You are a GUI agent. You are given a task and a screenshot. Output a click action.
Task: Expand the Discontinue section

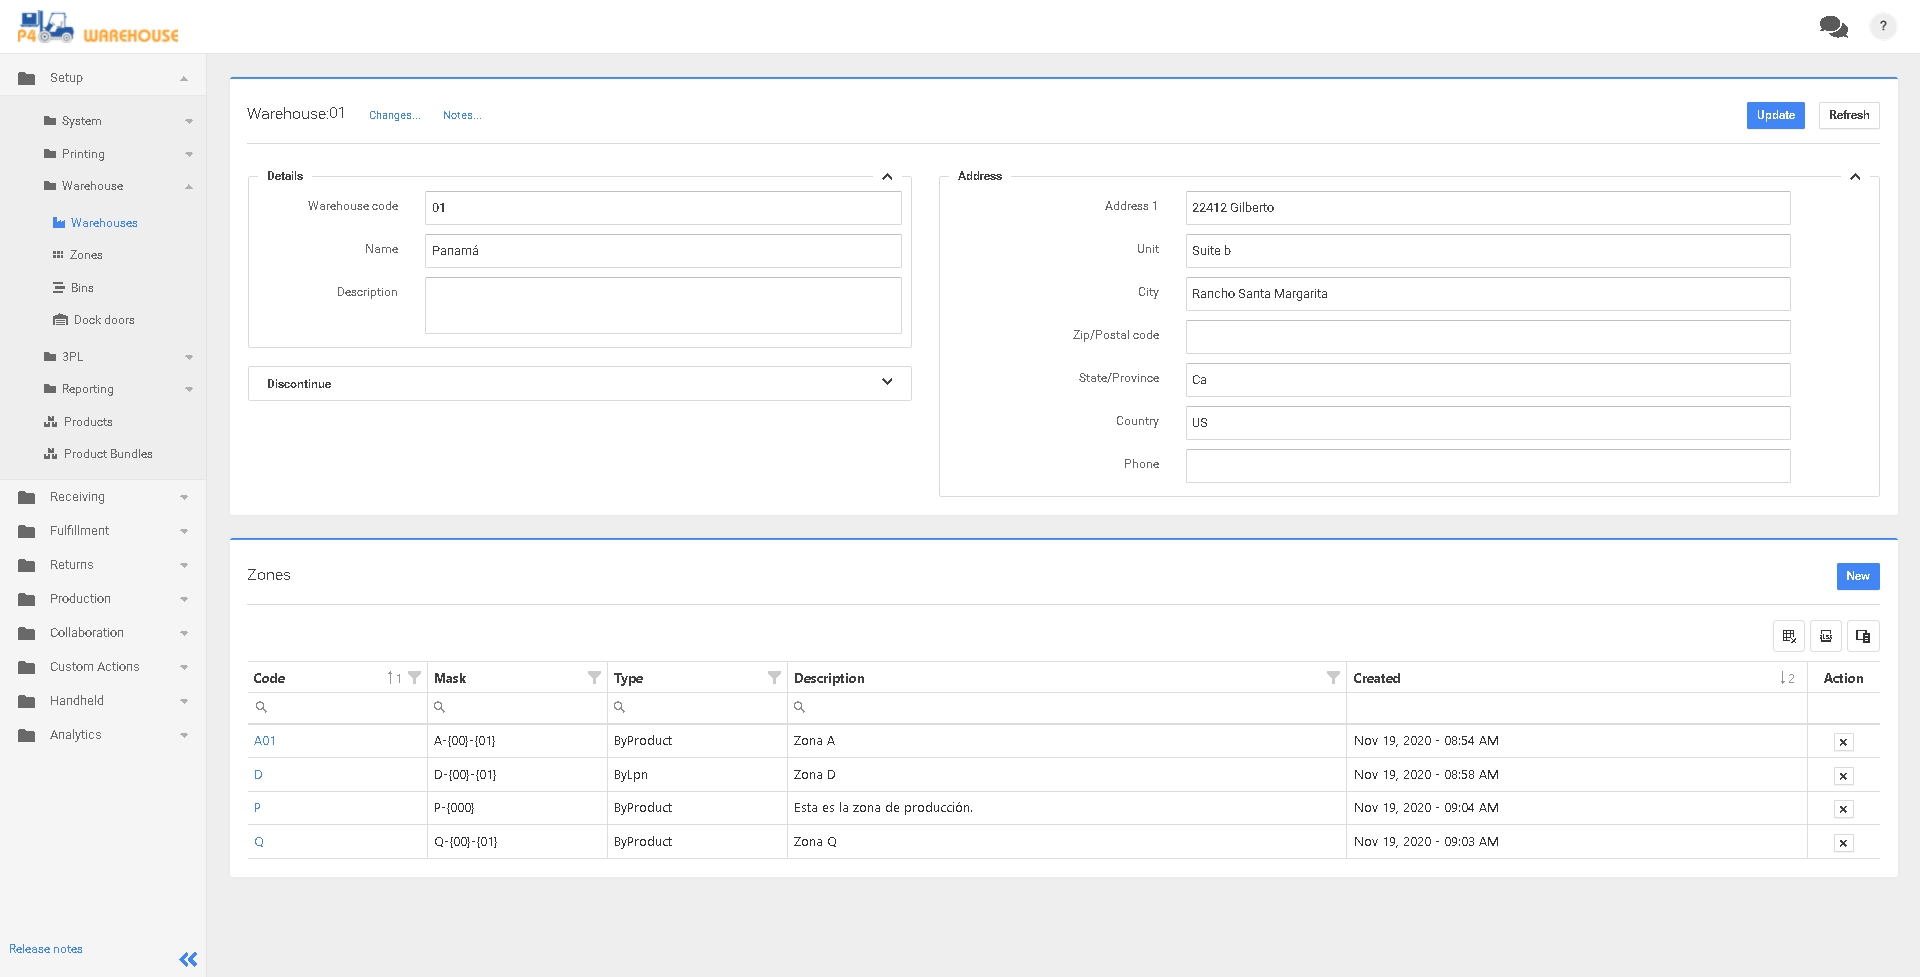point(886,383)
